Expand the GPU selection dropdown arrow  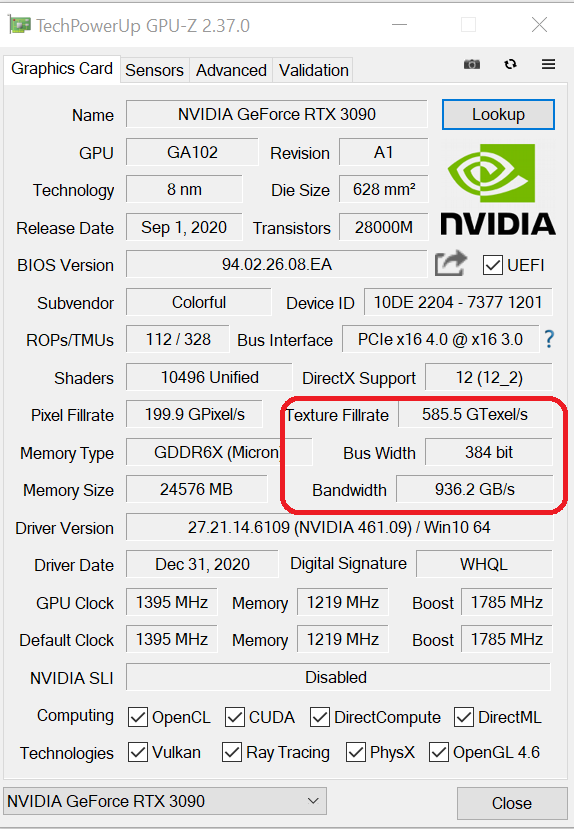click(313, 801)
